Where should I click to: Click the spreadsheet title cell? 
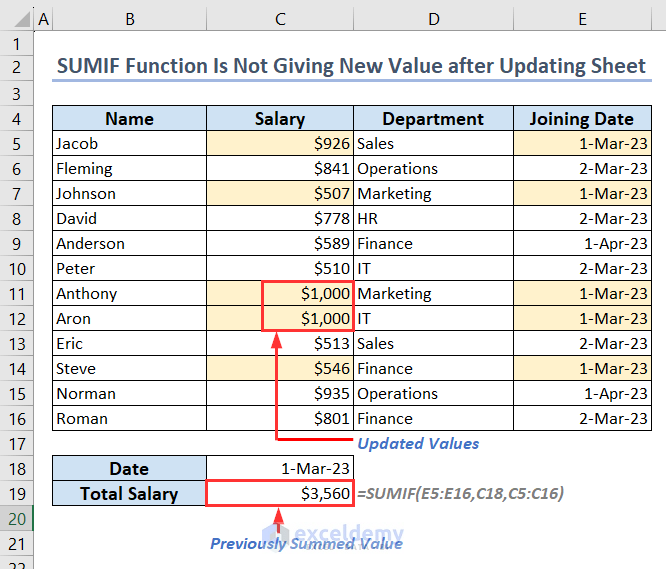[x=351, y=66]
